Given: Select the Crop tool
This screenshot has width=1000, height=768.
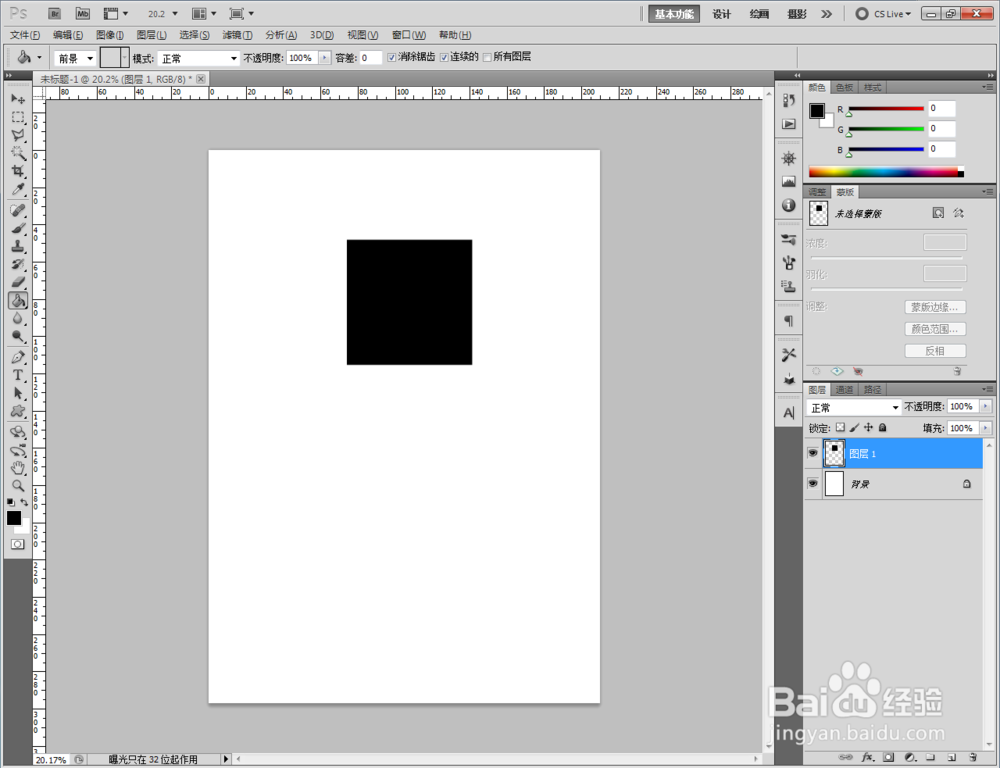Looking at the screenshot, I should click(x=18, y=171).
